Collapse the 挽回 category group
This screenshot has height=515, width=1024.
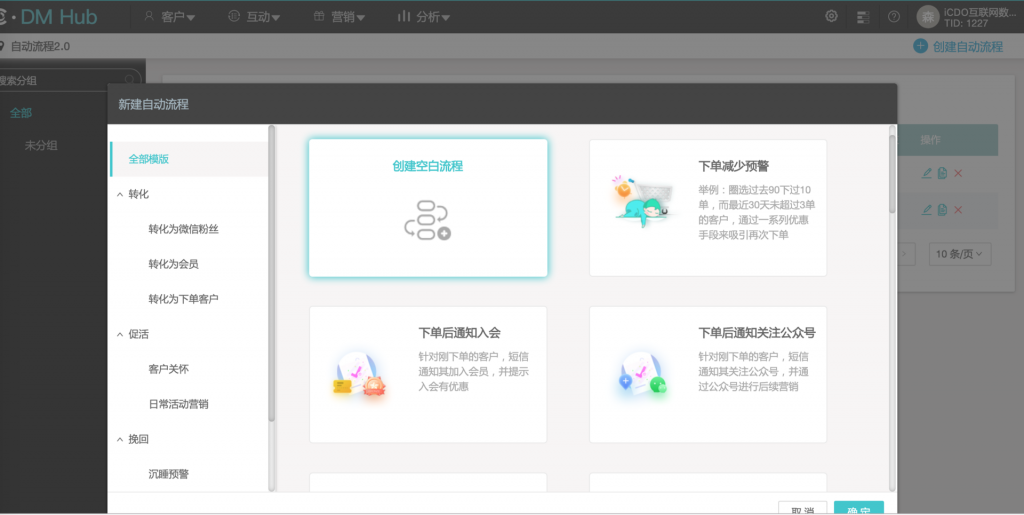click(119, 439)
